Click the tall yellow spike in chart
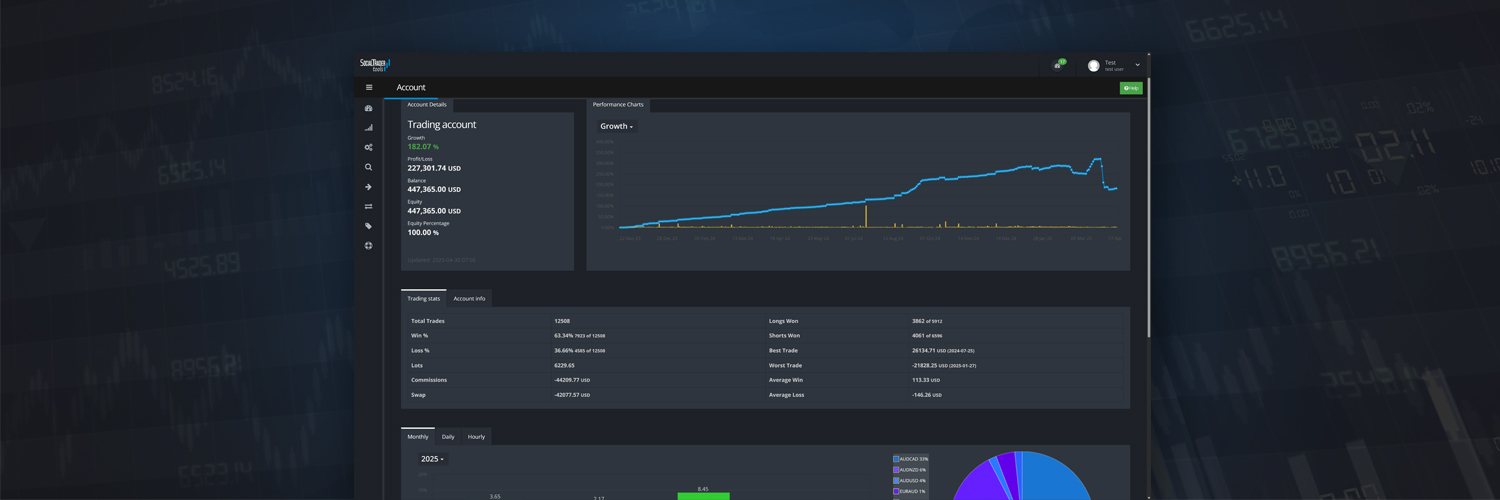 pos(866,216)
